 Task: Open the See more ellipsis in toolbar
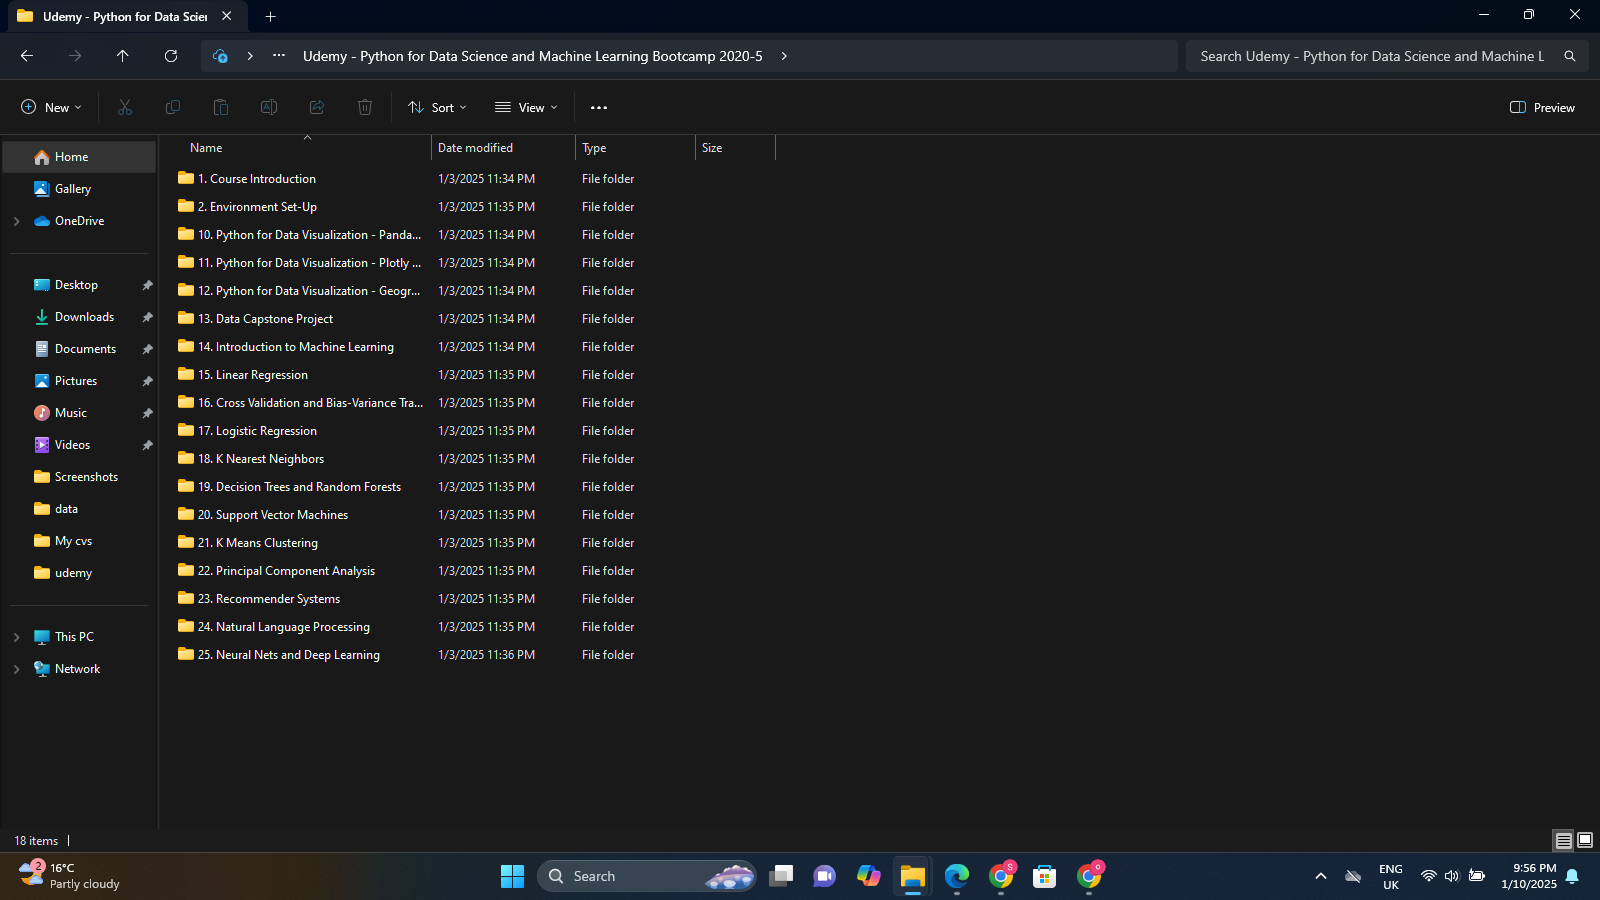coord(599,107)
